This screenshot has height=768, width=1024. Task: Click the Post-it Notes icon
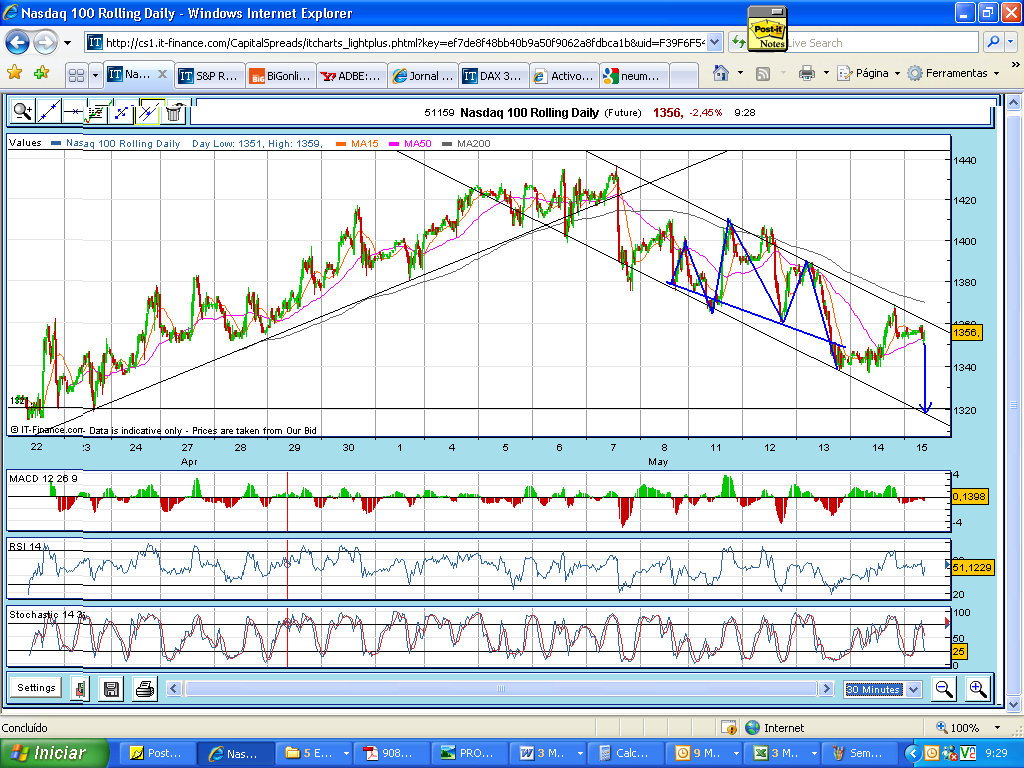coord(767,28)
